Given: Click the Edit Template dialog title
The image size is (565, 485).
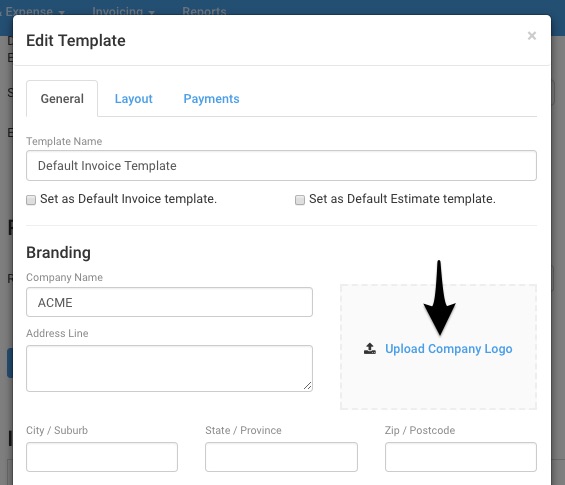Looking at the screenshot, I should pyautogui.click(x=76, y=40).
